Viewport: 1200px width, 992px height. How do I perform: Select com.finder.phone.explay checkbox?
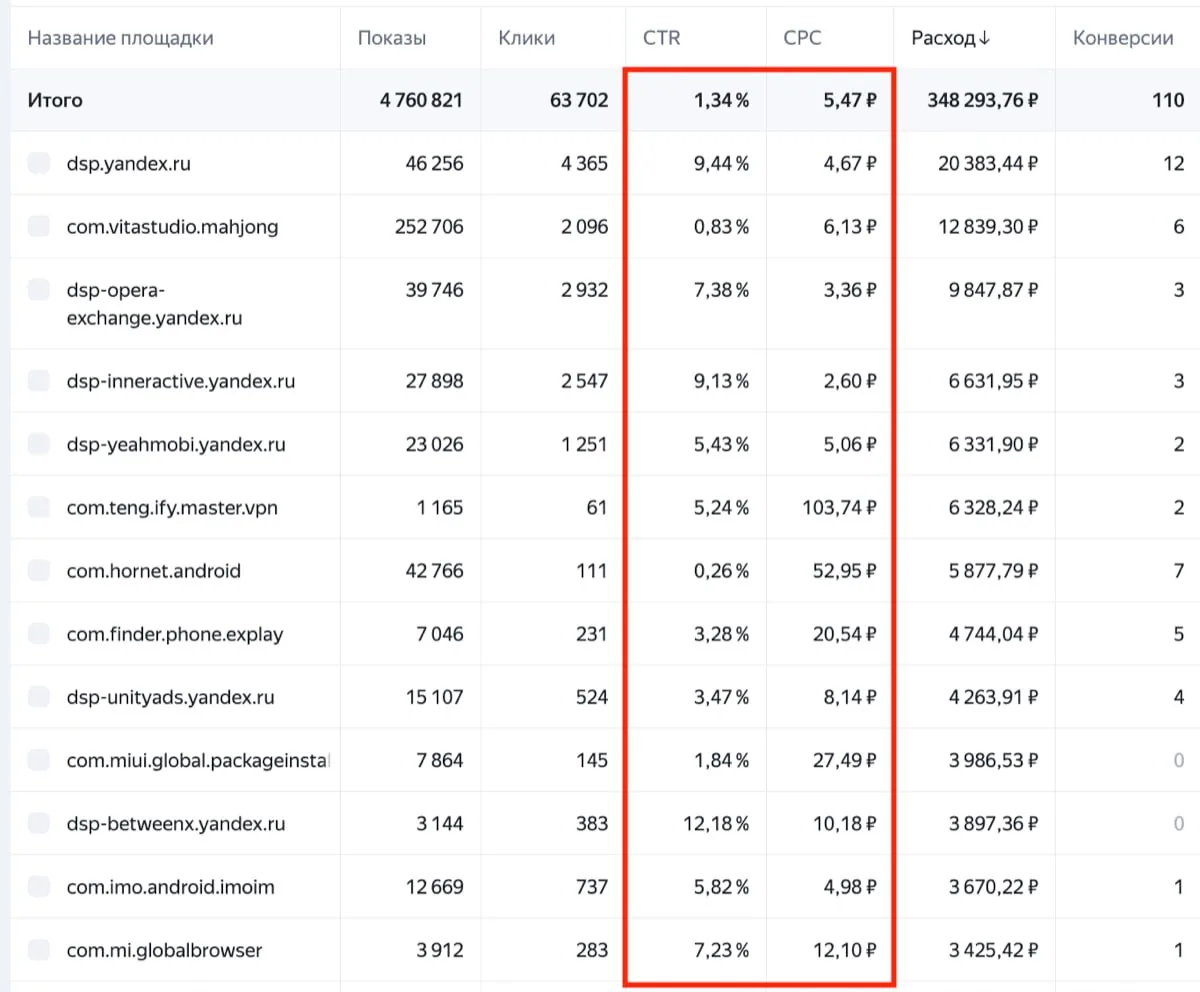(x=39, y=633)
